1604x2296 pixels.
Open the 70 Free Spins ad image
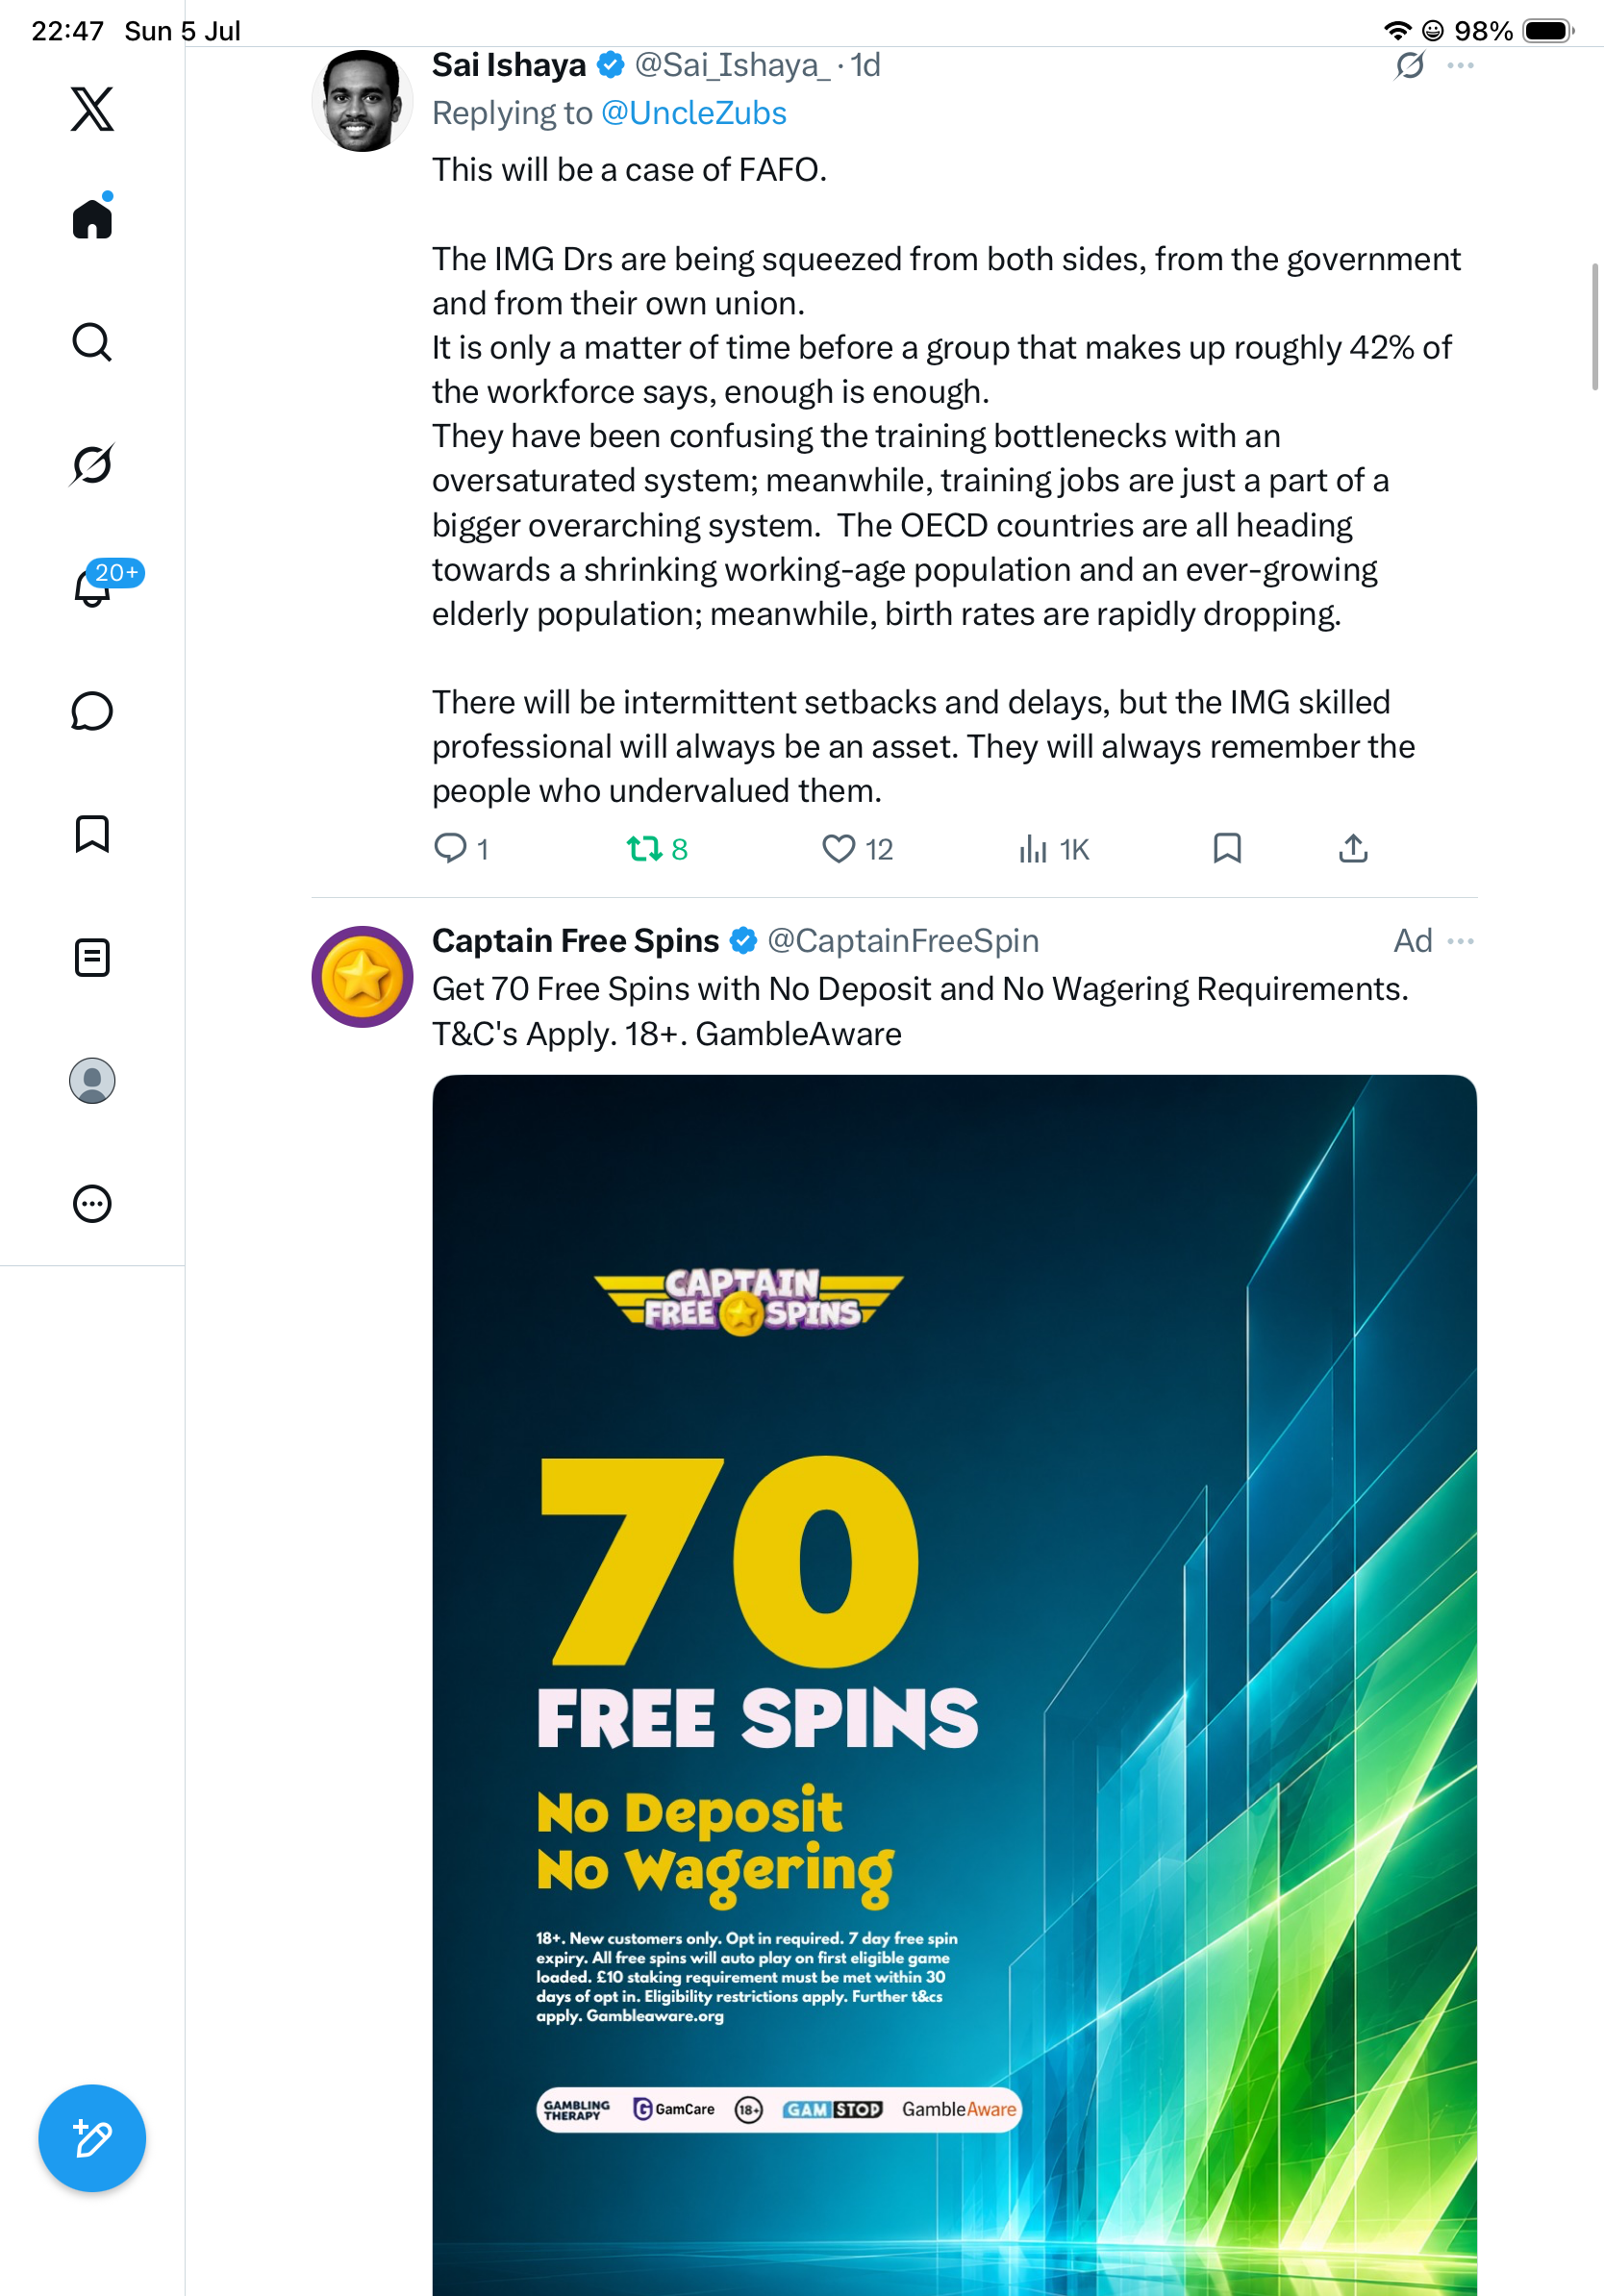tap(954, 1685)
